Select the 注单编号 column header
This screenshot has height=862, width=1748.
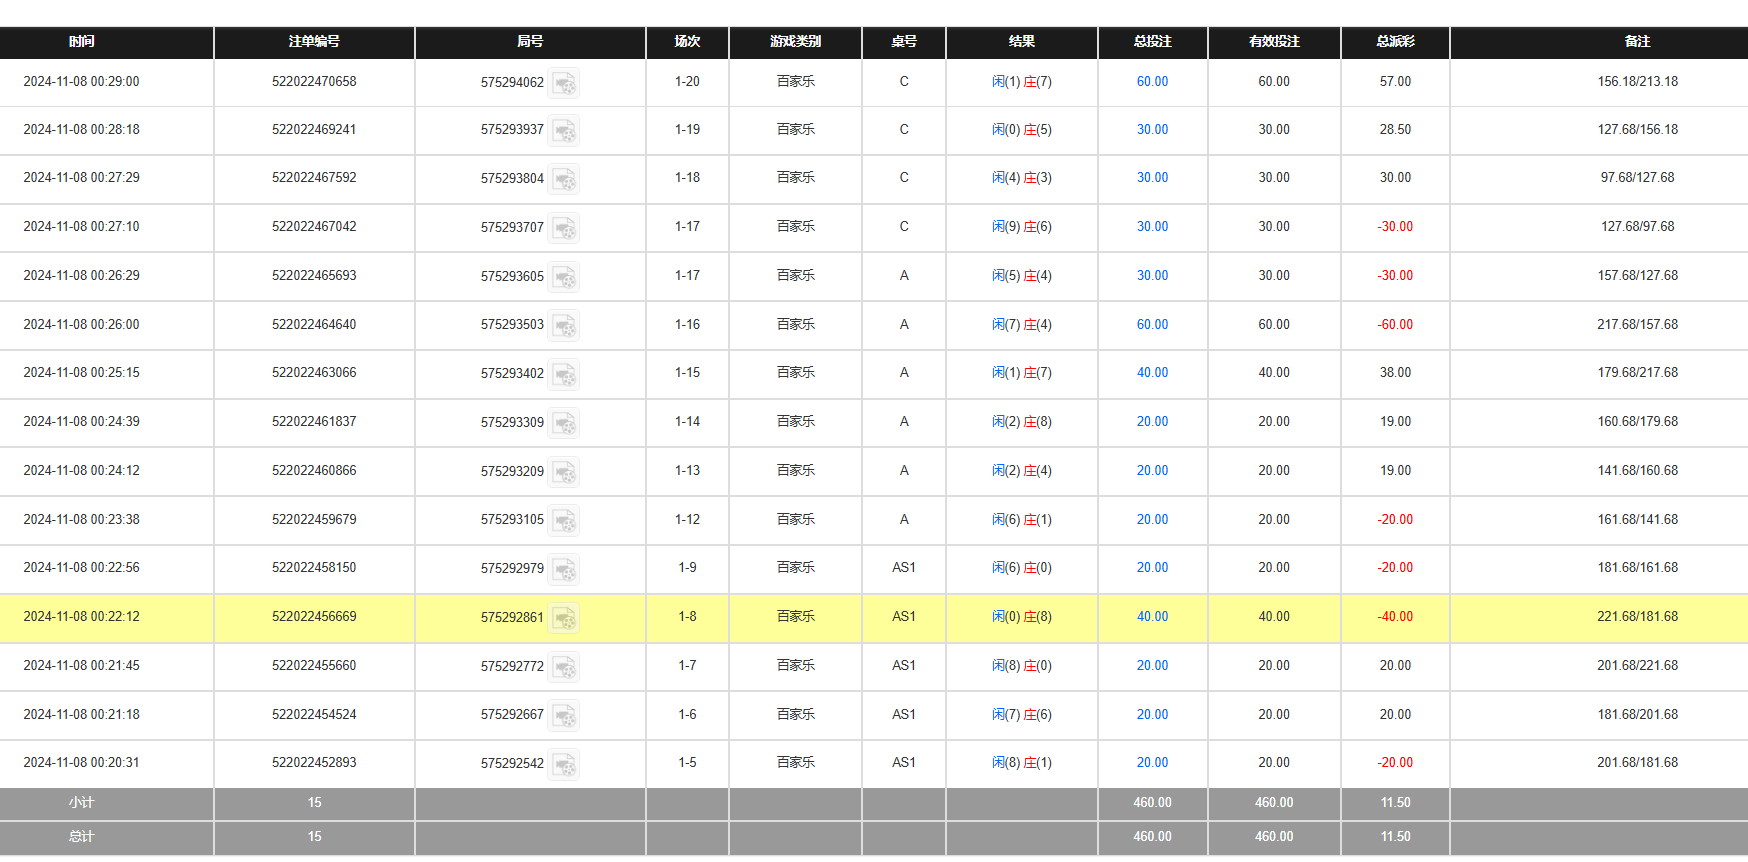click(314, 41)
